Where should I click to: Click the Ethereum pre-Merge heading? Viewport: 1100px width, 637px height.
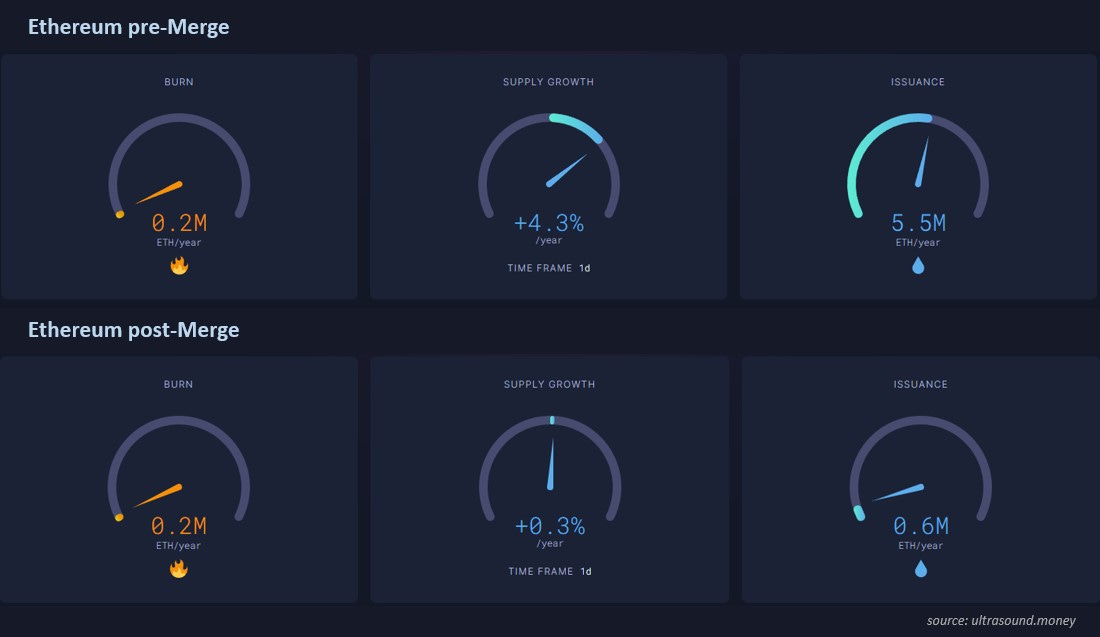pyautogui.click(x=128, y=27)
